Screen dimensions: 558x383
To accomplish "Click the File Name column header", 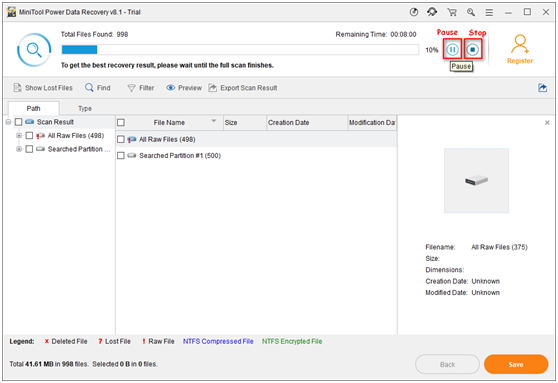I will pos(169,122).
